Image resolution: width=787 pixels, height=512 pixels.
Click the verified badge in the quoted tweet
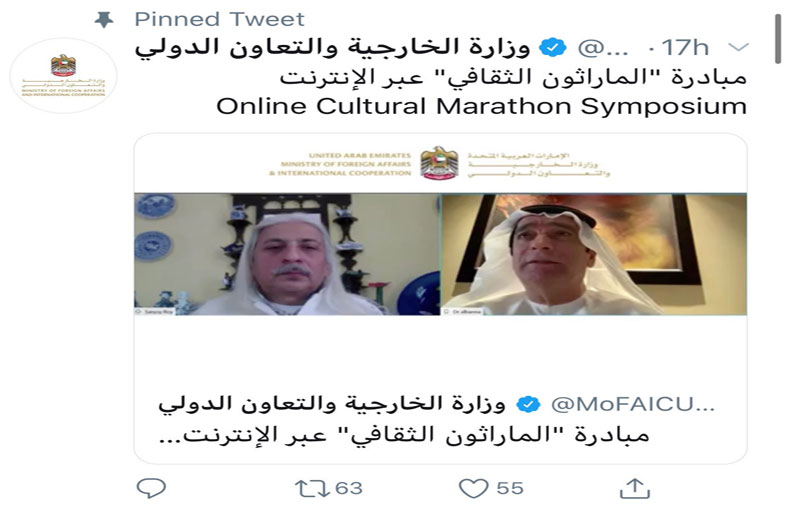point(529,405)
